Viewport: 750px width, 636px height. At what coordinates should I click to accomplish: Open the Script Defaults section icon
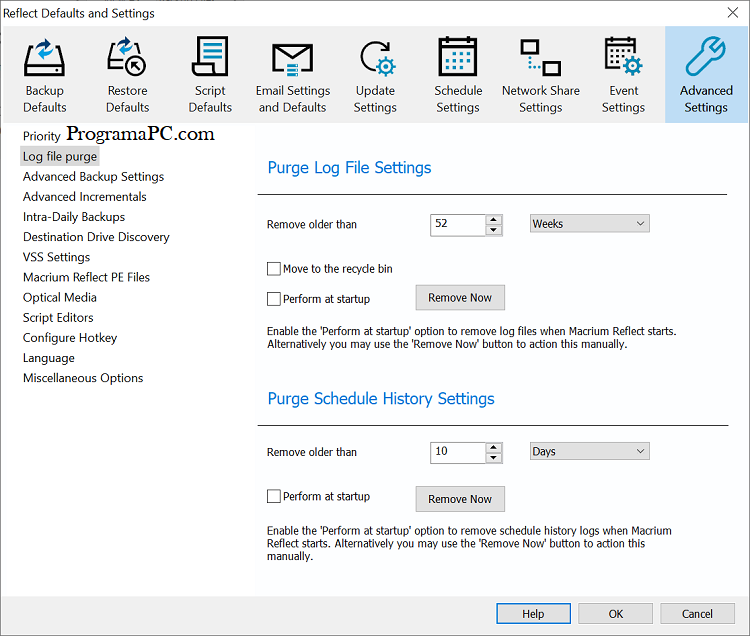point(210,56)
